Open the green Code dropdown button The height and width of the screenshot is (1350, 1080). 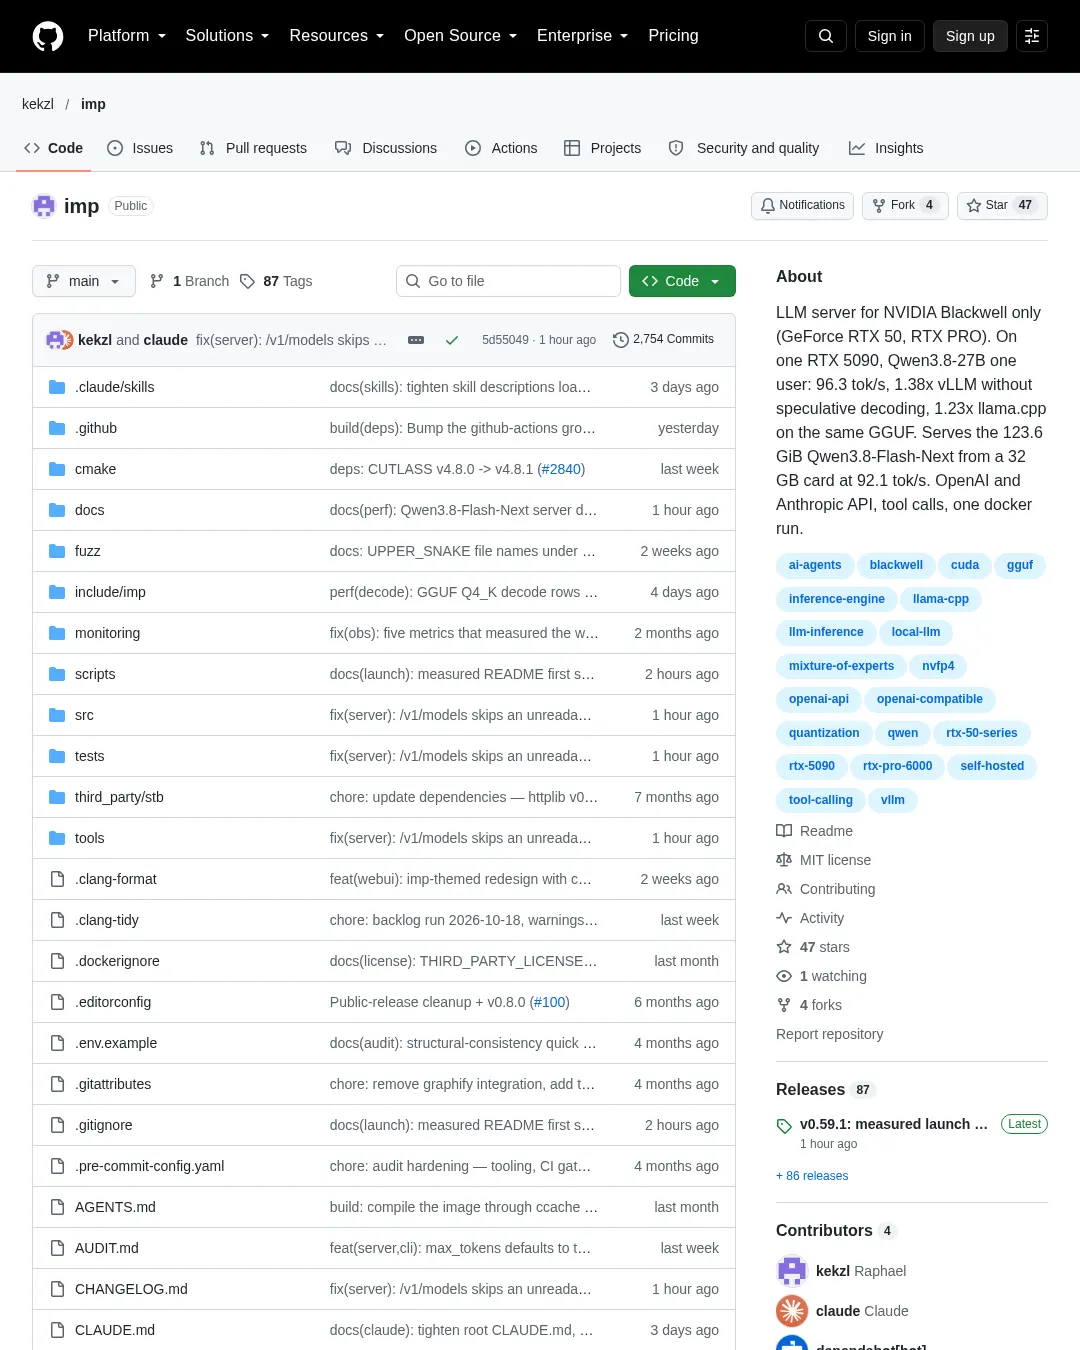click(x=682, y=281)
